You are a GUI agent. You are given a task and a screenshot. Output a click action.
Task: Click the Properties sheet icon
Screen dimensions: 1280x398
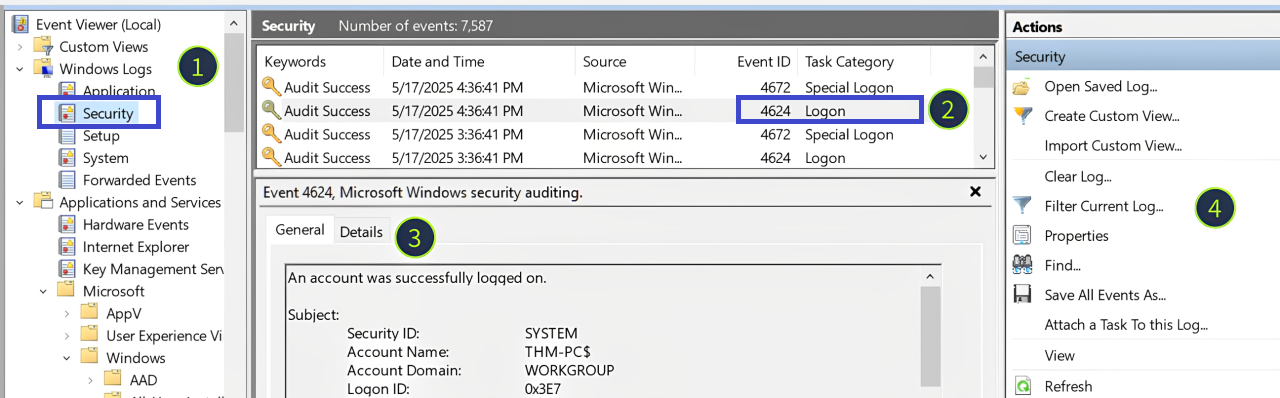click(1022, 236)
